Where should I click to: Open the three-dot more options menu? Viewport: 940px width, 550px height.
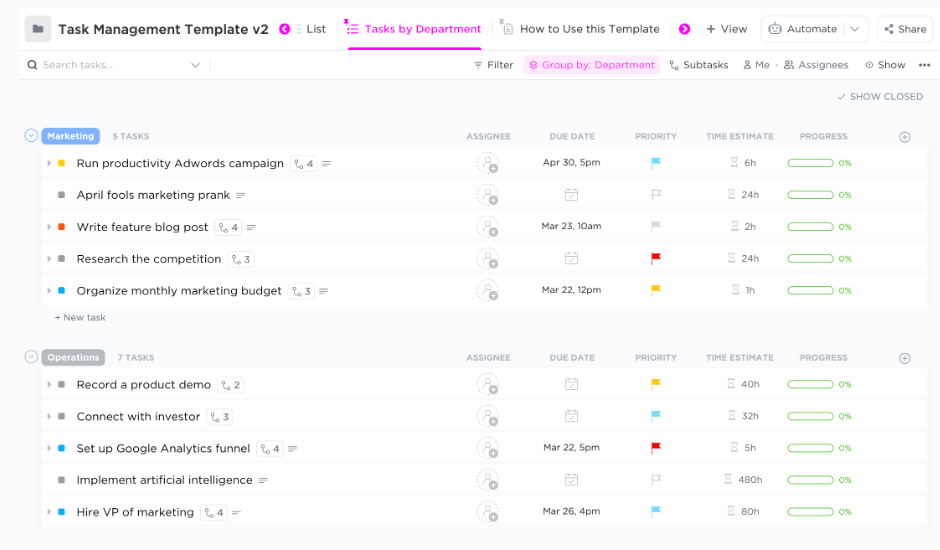pos(923,65)
